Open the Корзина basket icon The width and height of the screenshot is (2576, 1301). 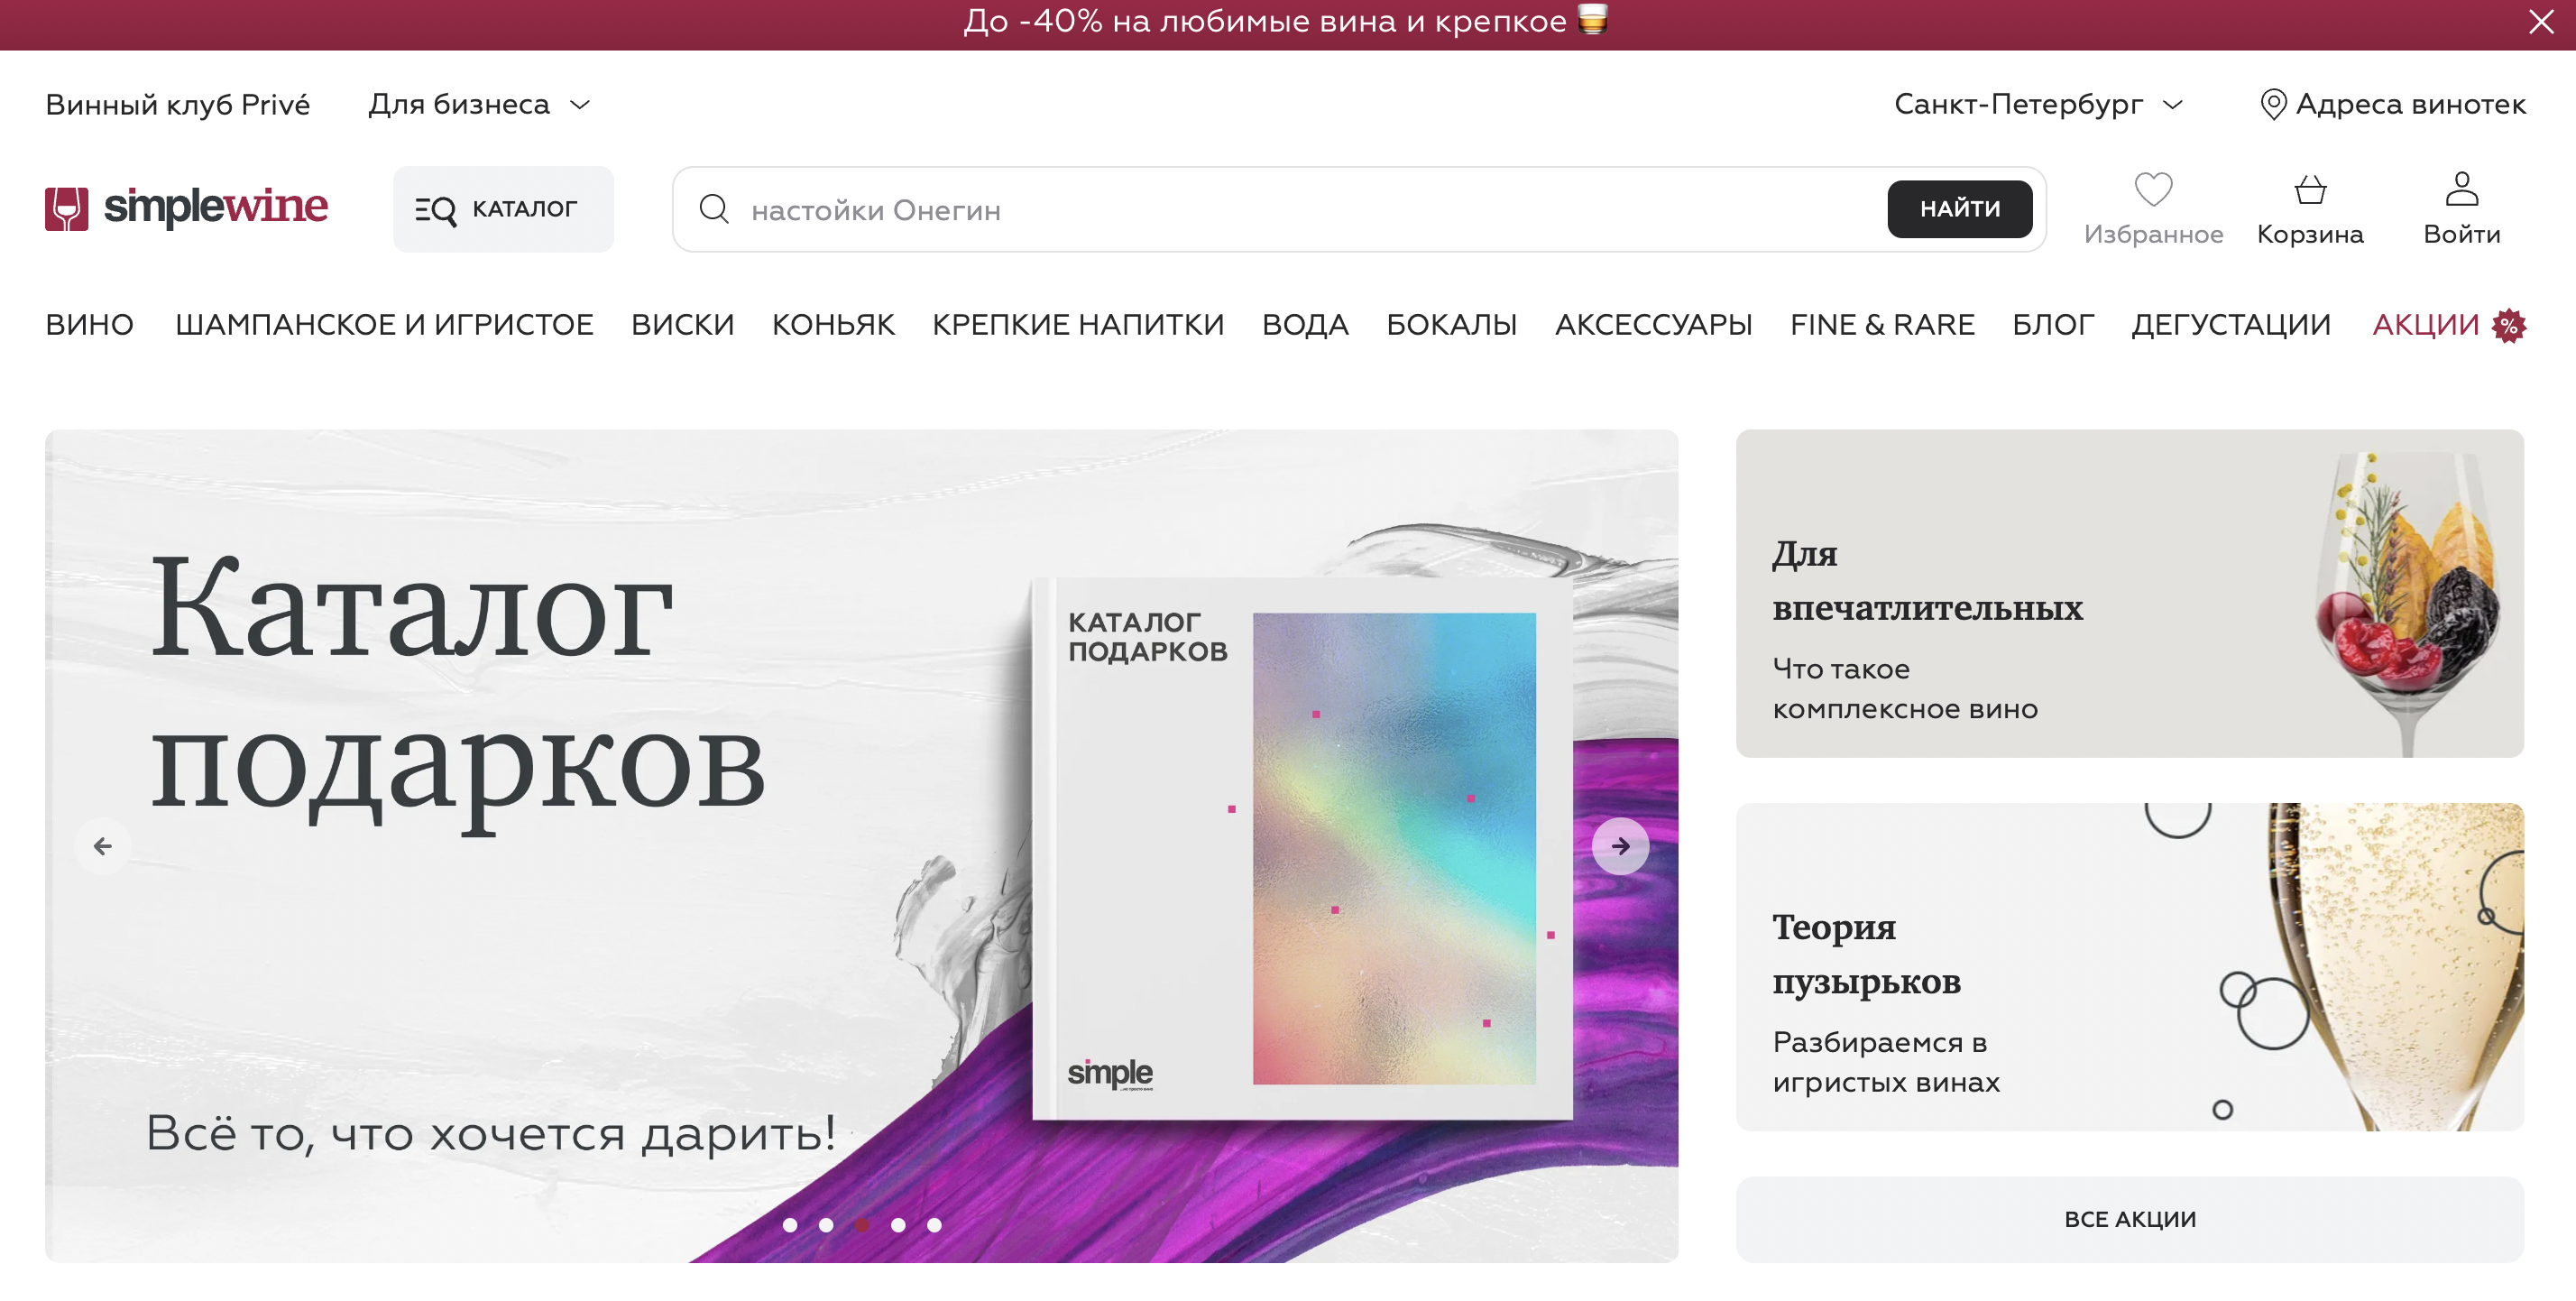coord(2310,190)
